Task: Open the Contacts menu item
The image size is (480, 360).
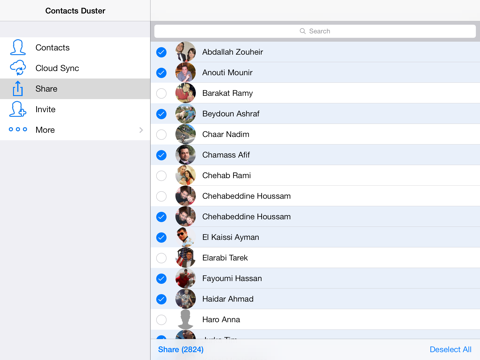Action: (x=52, y=48)
